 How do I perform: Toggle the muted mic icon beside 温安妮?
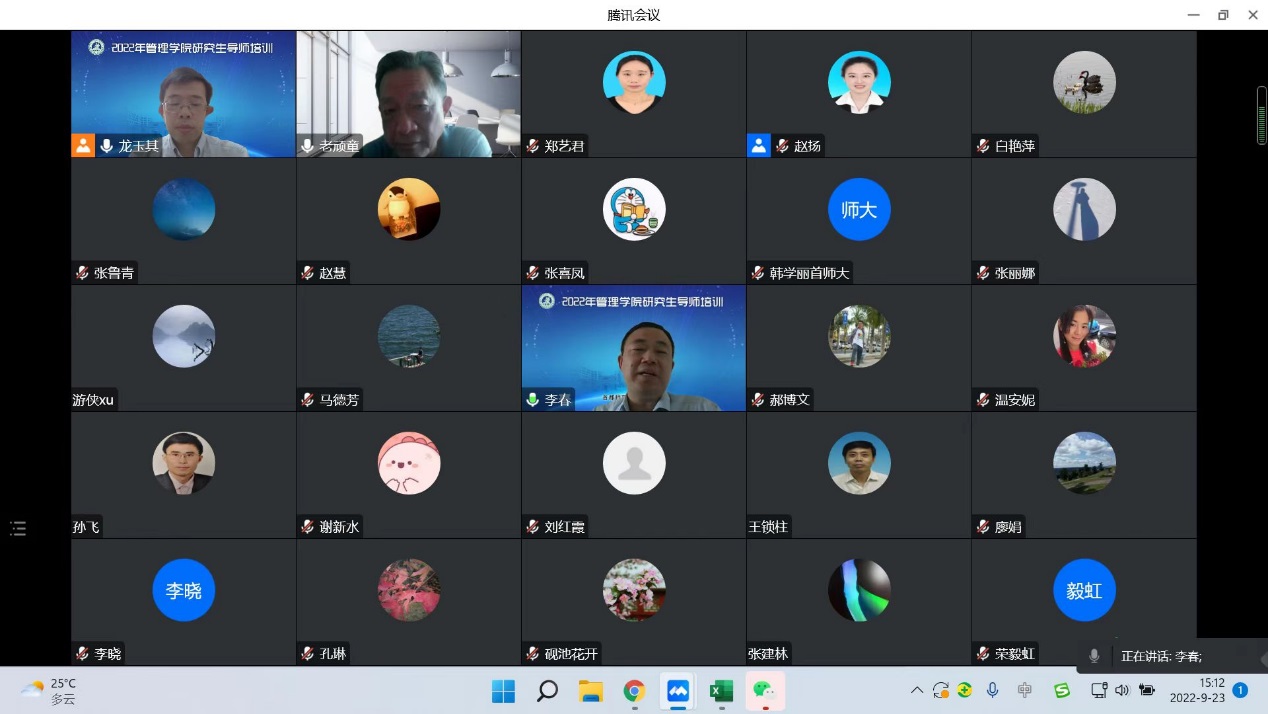coord(983,400)
